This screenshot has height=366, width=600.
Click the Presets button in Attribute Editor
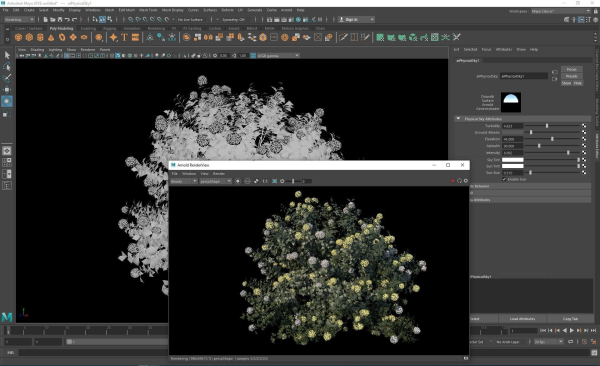(572, 76)
